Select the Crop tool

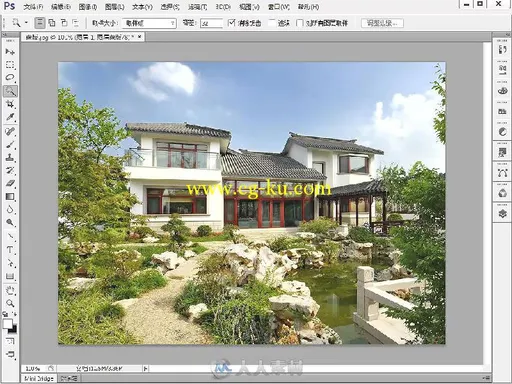coord(10,104)
